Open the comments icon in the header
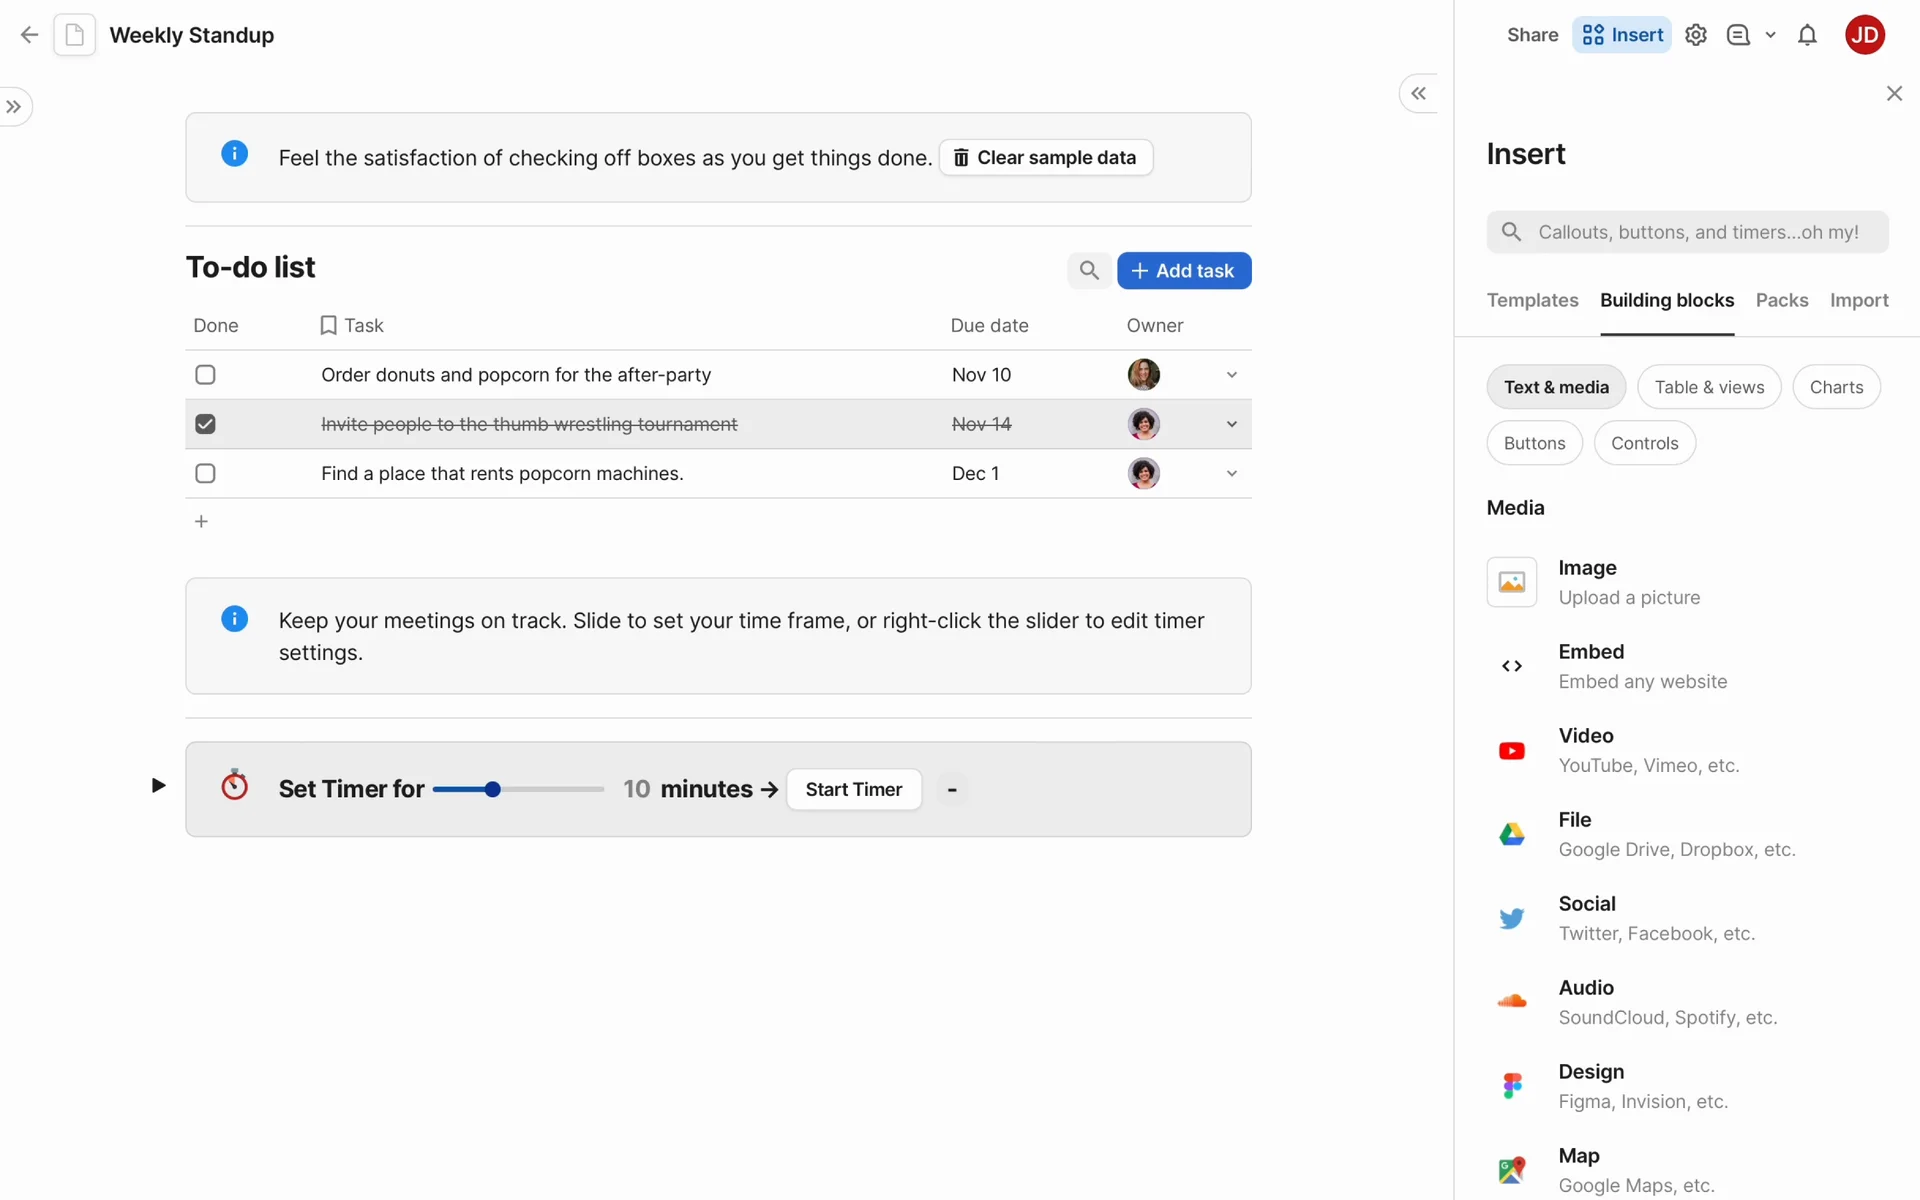Image resolution: width=1920 pixels, height=1200 pixels. [1738, 35]
